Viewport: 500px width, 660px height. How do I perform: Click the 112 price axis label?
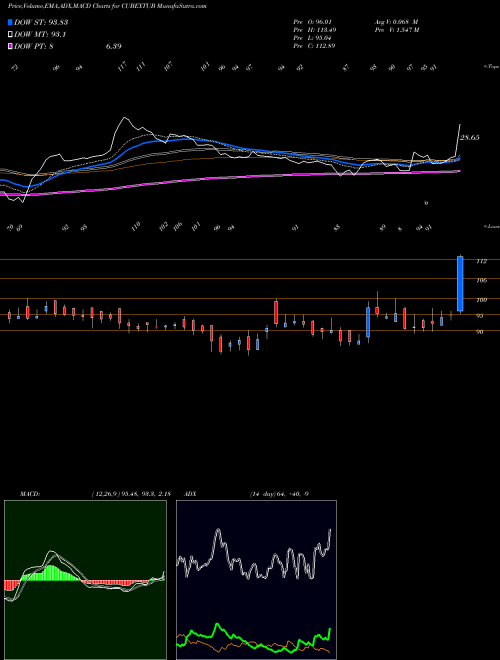tap(481, 261)
